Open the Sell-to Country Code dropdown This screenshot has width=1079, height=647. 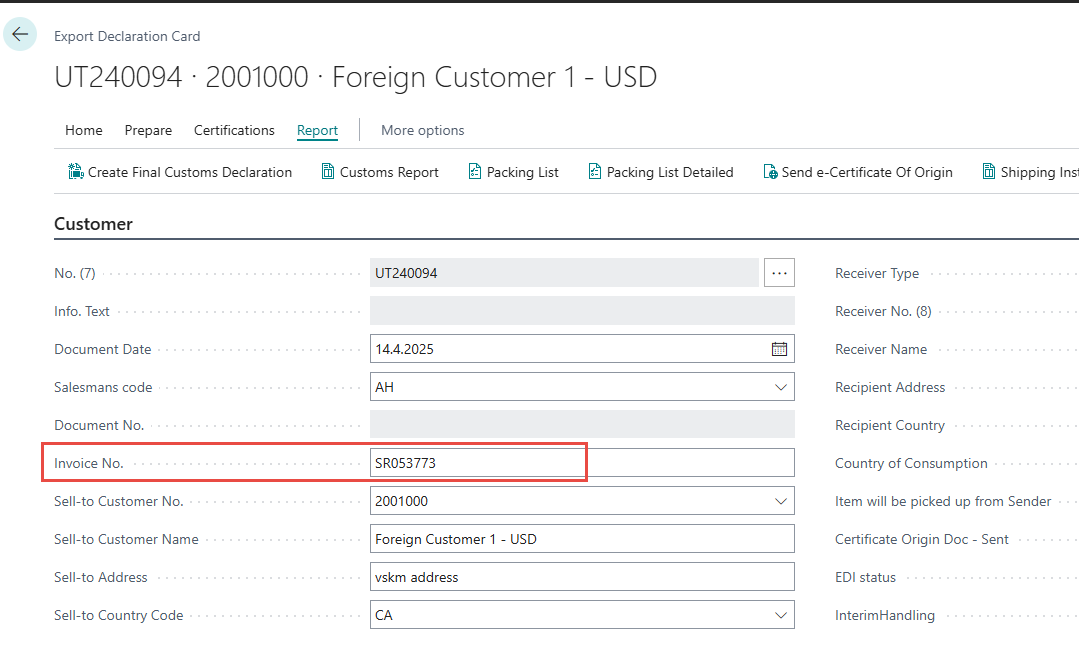click(780, 615)
